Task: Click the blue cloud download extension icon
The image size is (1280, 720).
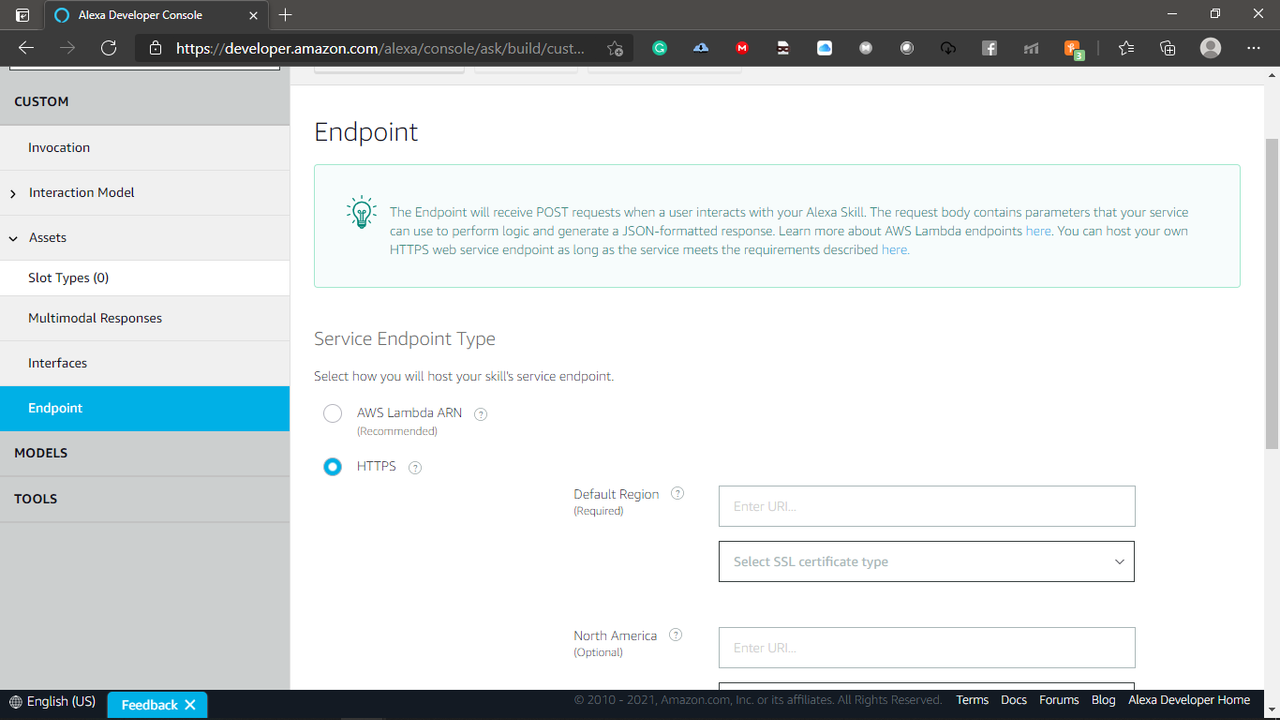Action: (x=701, y=48)
